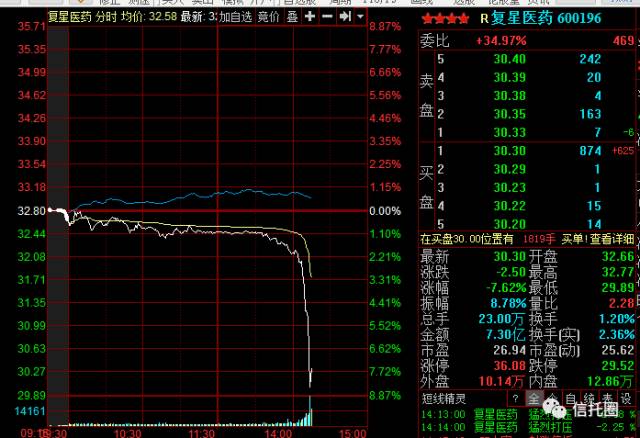Click the 最低 value 29.89
The width and height of the screenshot is (640, 438).
coord(618,288)
